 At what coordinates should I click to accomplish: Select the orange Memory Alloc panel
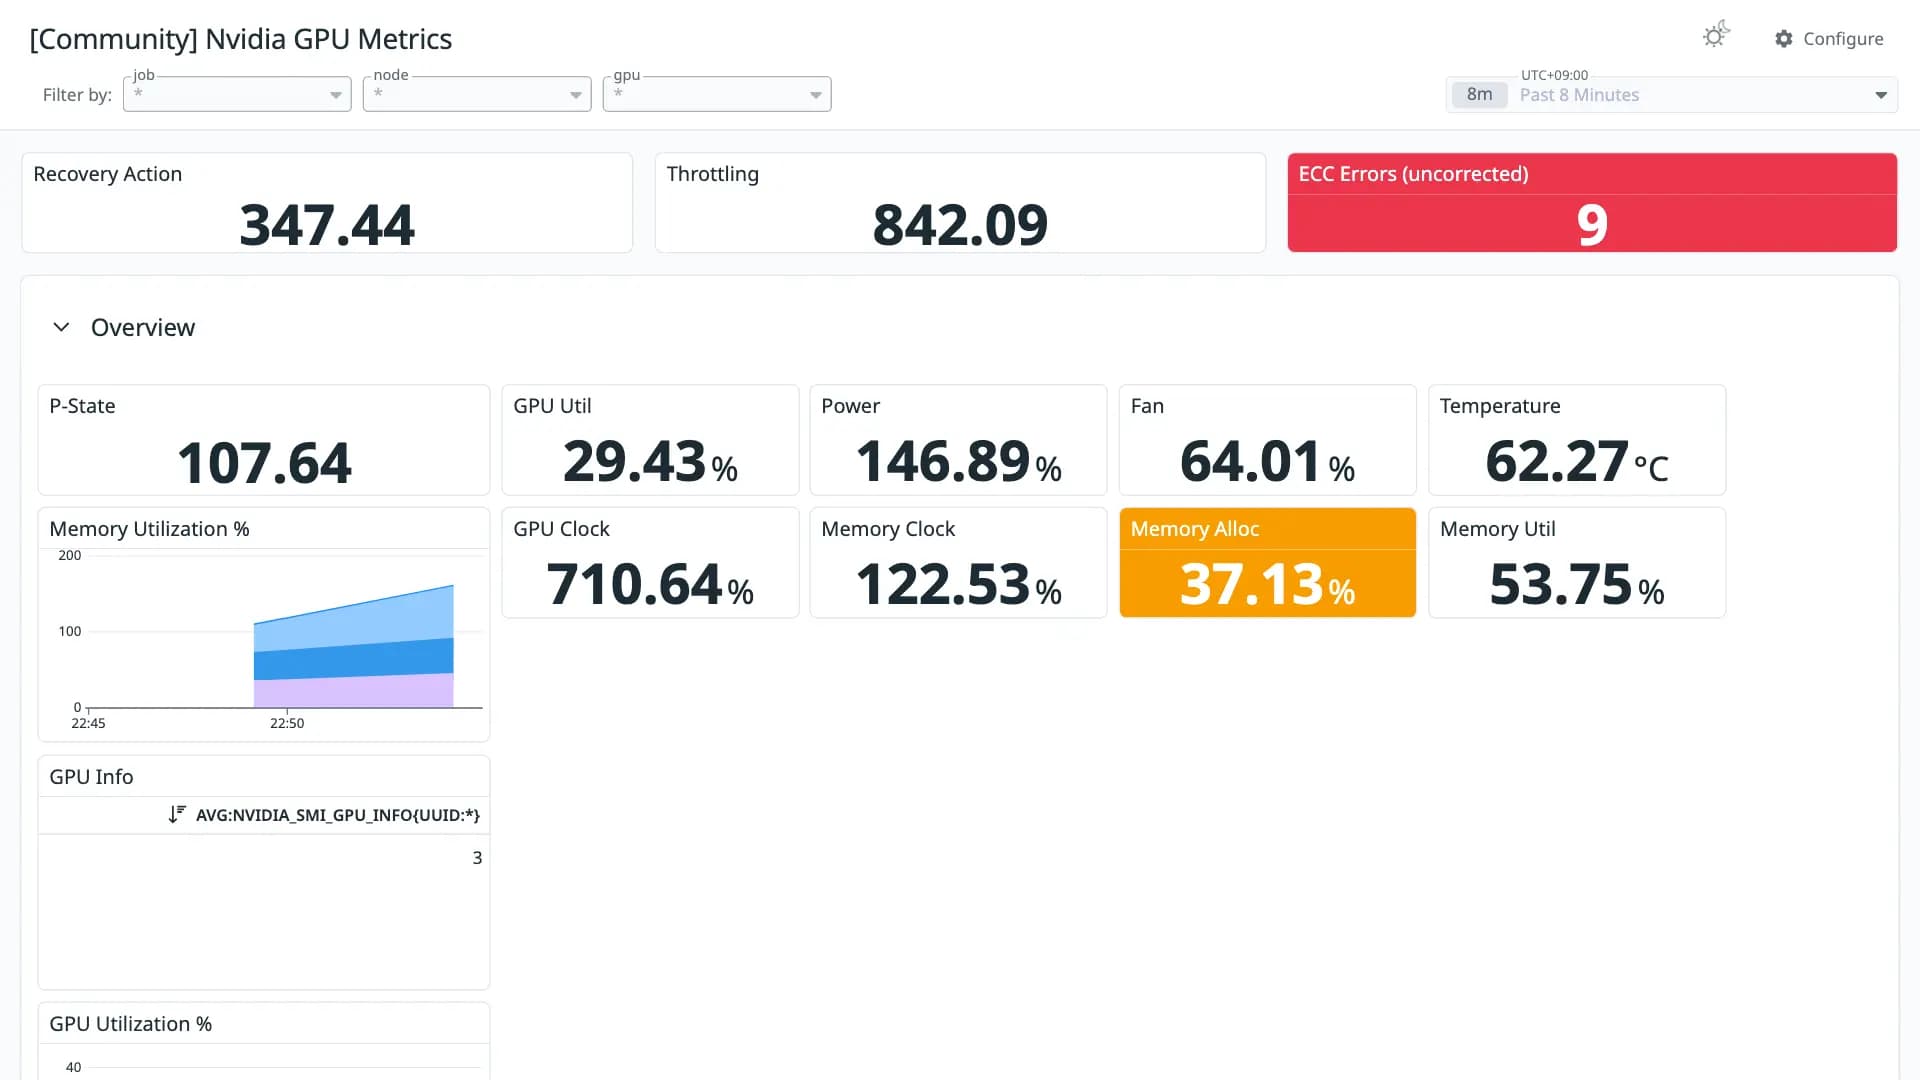(x=1268, y=562)
